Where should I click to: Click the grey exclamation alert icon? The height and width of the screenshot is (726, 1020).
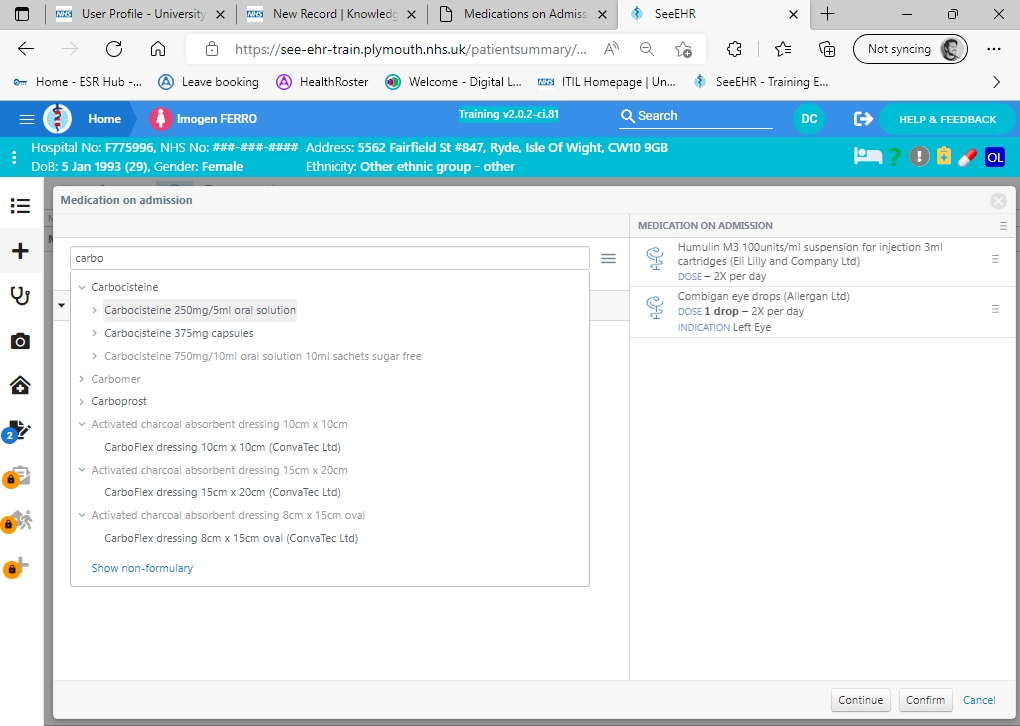[x=919, y=157]
